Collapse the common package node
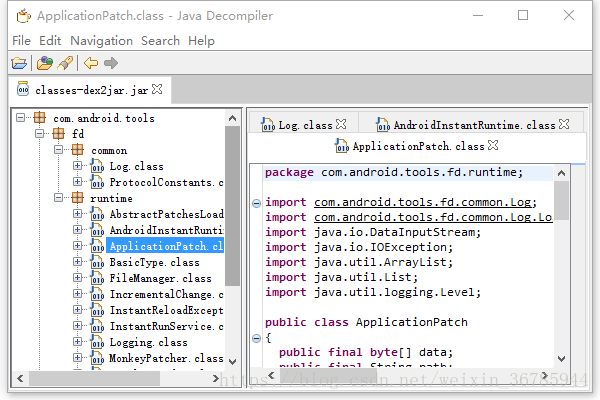The image size is (600, 400). (59, 150)
